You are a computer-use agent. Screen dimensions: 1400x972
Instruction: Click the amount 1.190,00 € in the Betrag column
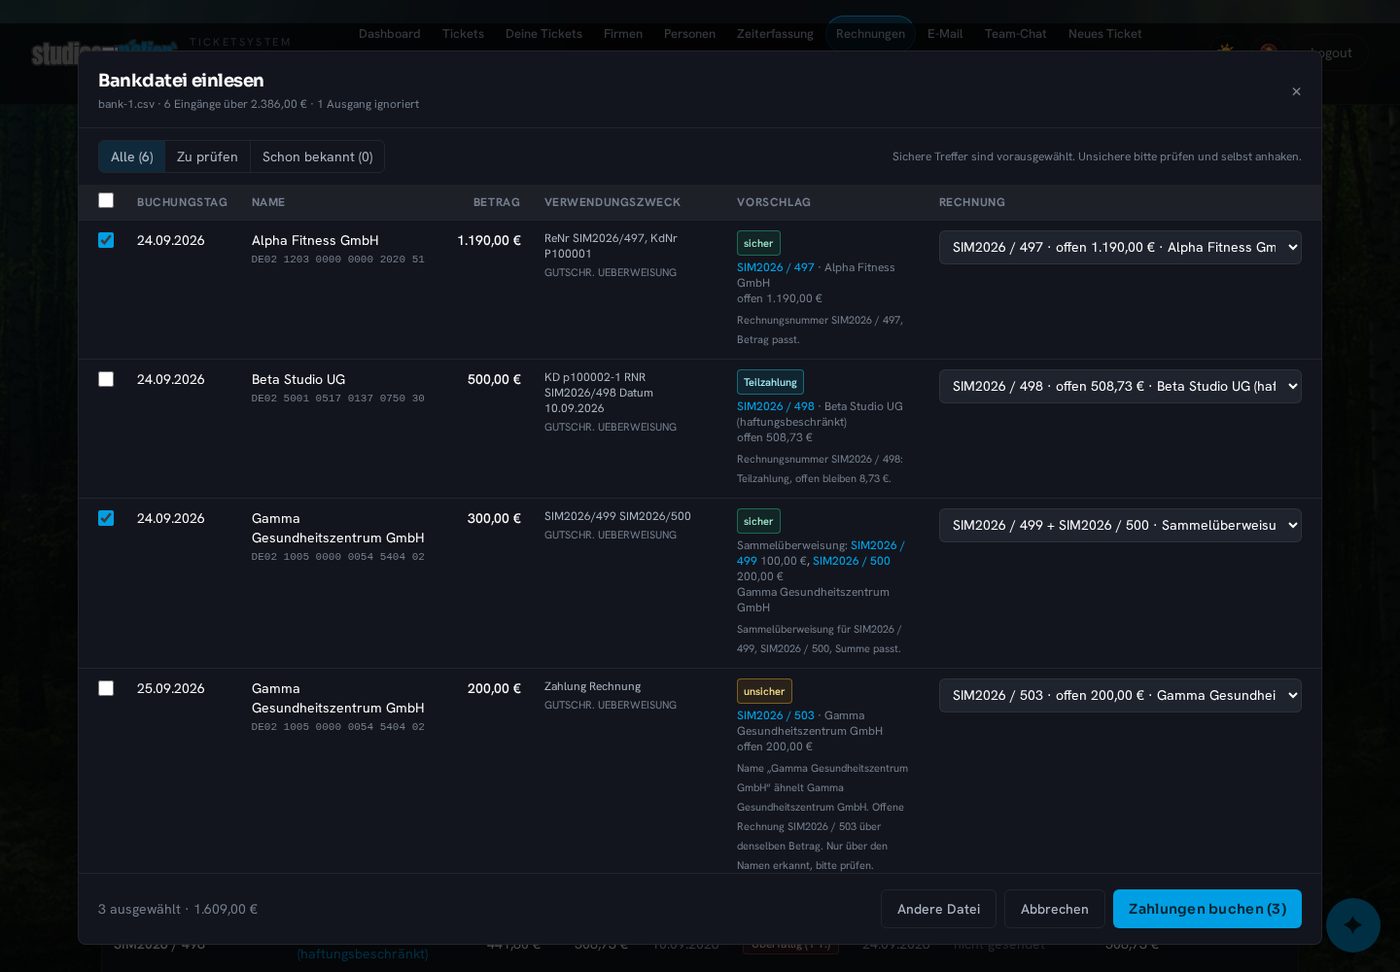(x=489, y=240)
